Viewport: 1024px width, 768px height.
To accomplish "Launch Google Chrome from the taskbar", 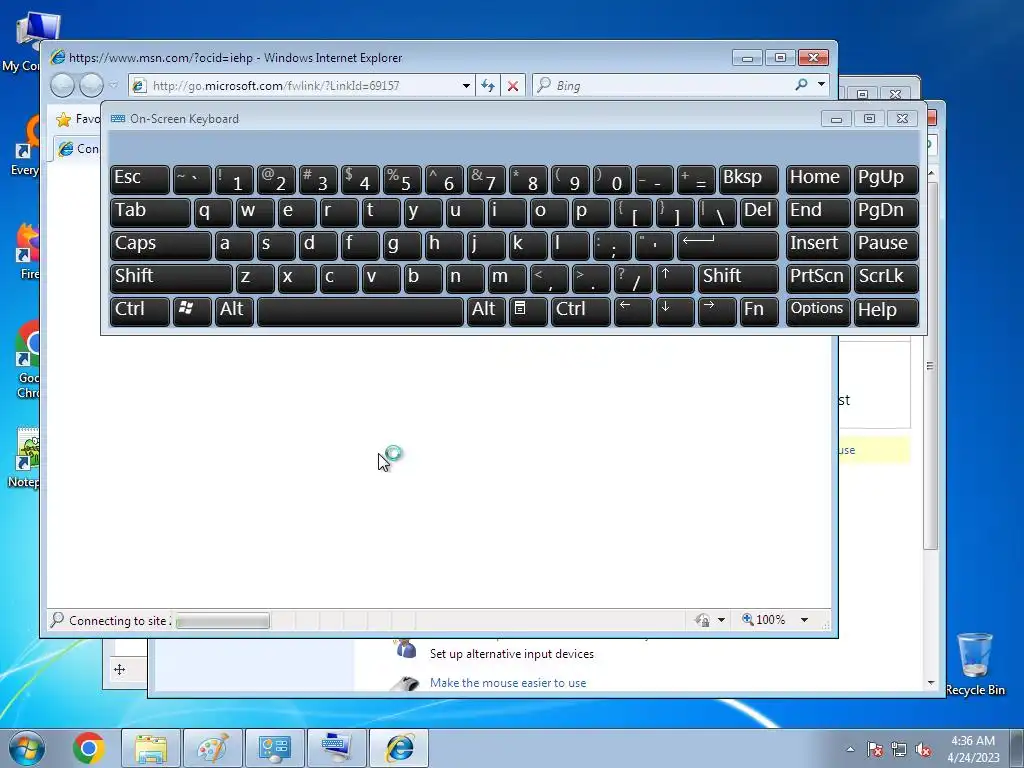I will point(89,748).
